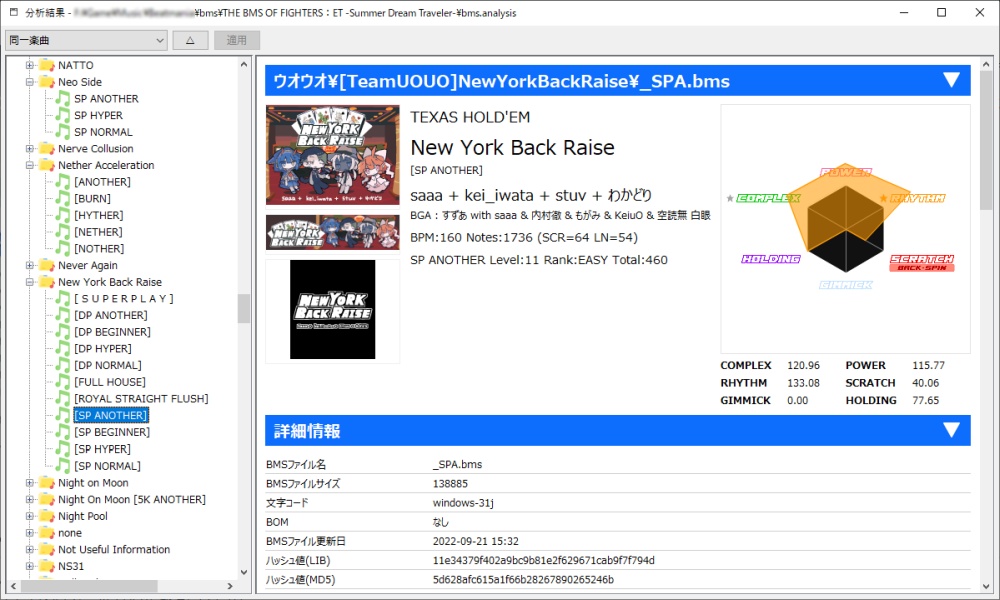Click the folder icon of Night Pool
Screen dimensions: 1000x600
click(47, 516)
